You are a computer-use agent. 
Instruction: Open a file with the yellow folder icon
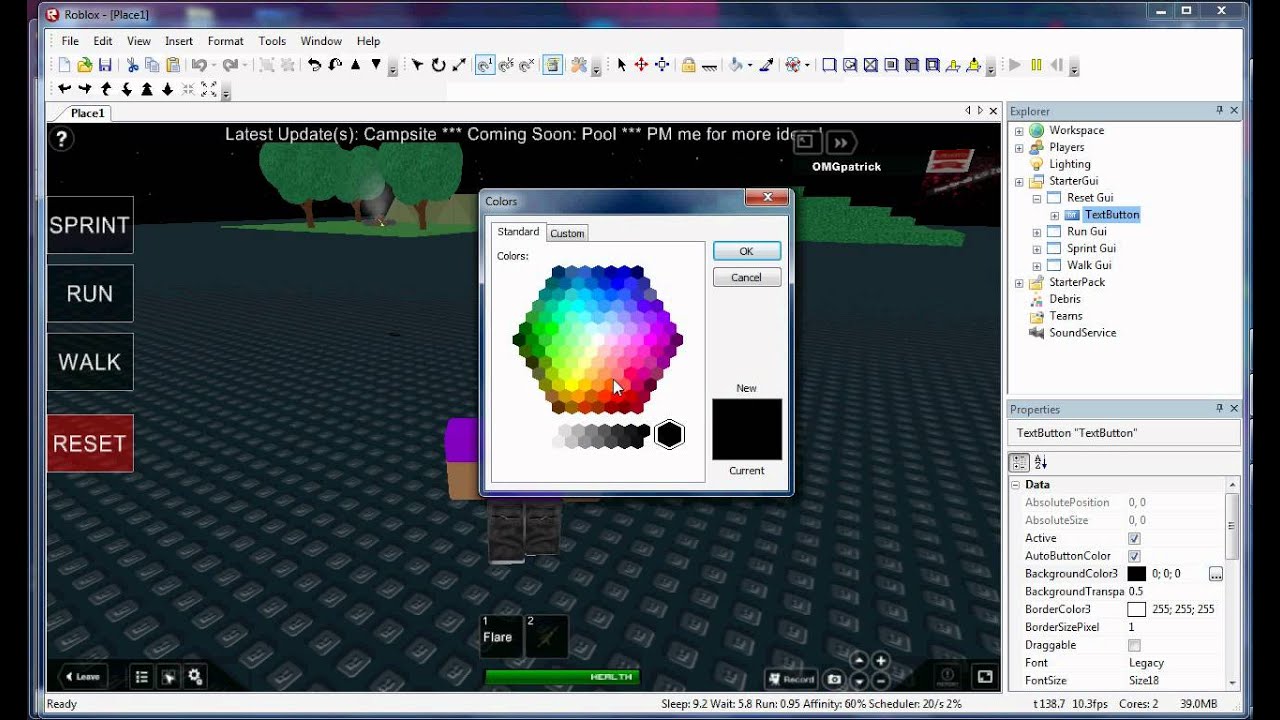point(85,65)
